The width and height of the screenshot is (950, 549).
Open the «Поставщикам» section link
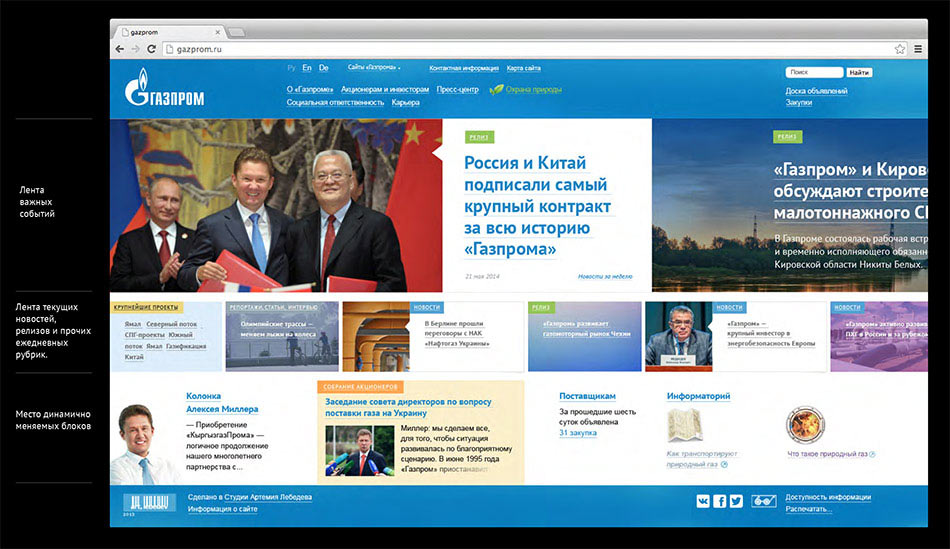[x=587, y=396]
